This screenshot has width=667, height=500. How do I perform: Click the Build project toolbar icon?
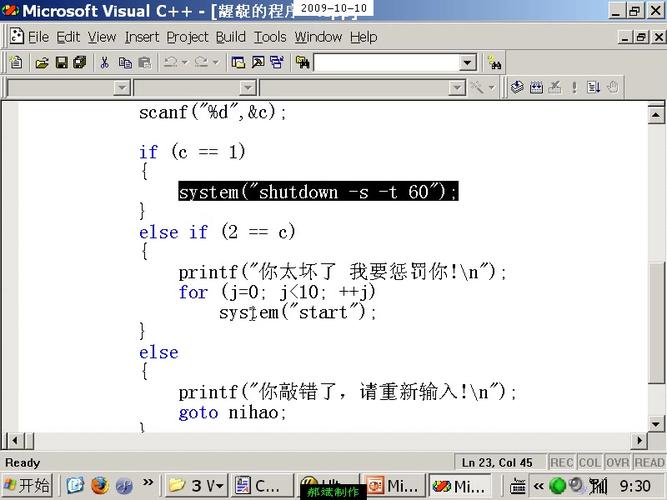tap(536, 88)
